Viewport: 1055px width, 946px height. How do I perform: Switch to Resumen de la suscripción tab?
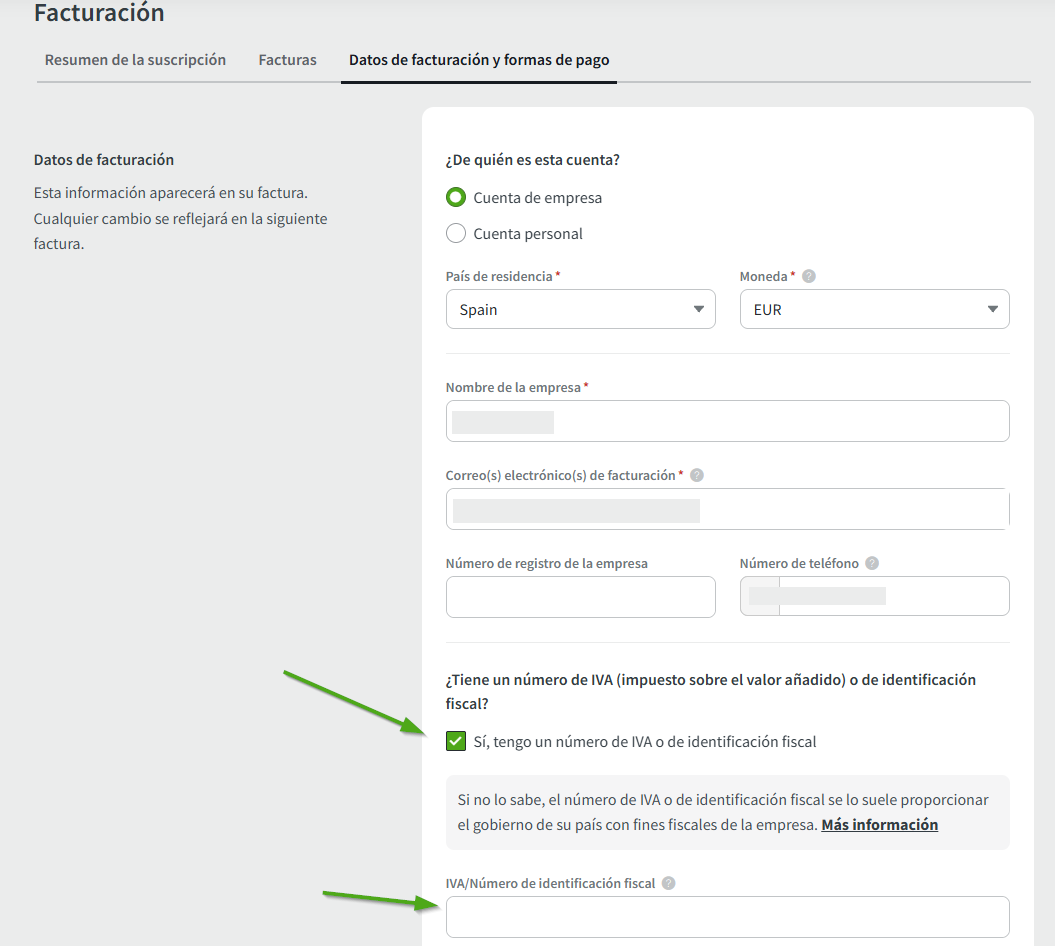pyautogui.click(x=135, y=60)
